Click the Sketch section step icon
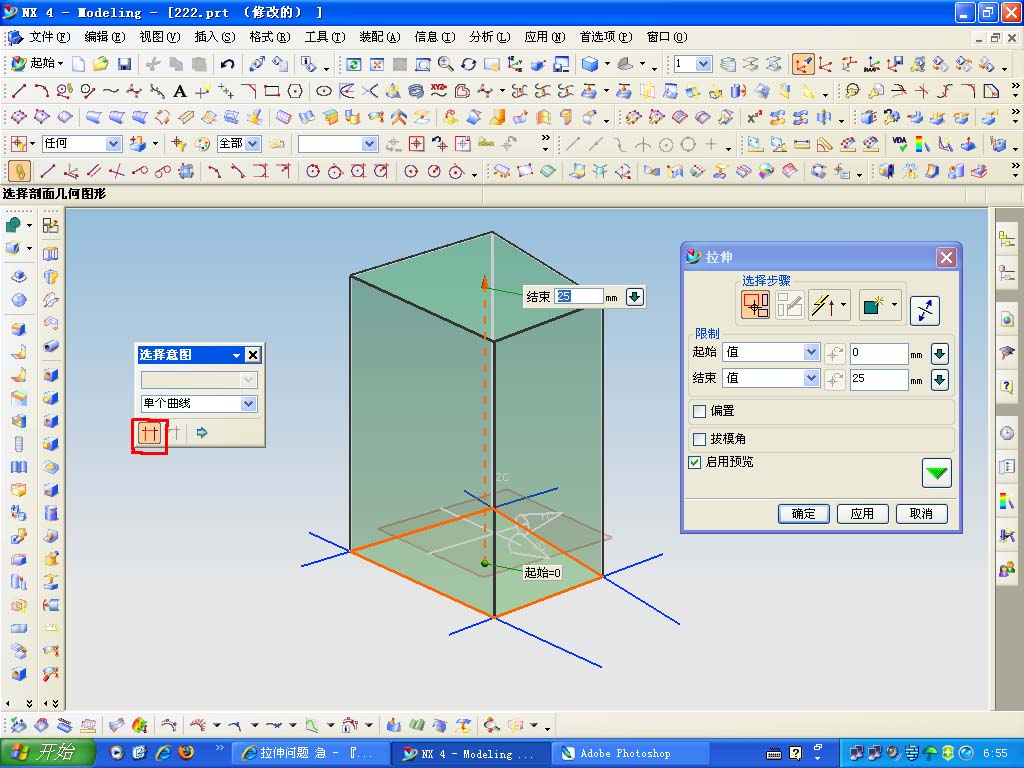 (789, 305)
